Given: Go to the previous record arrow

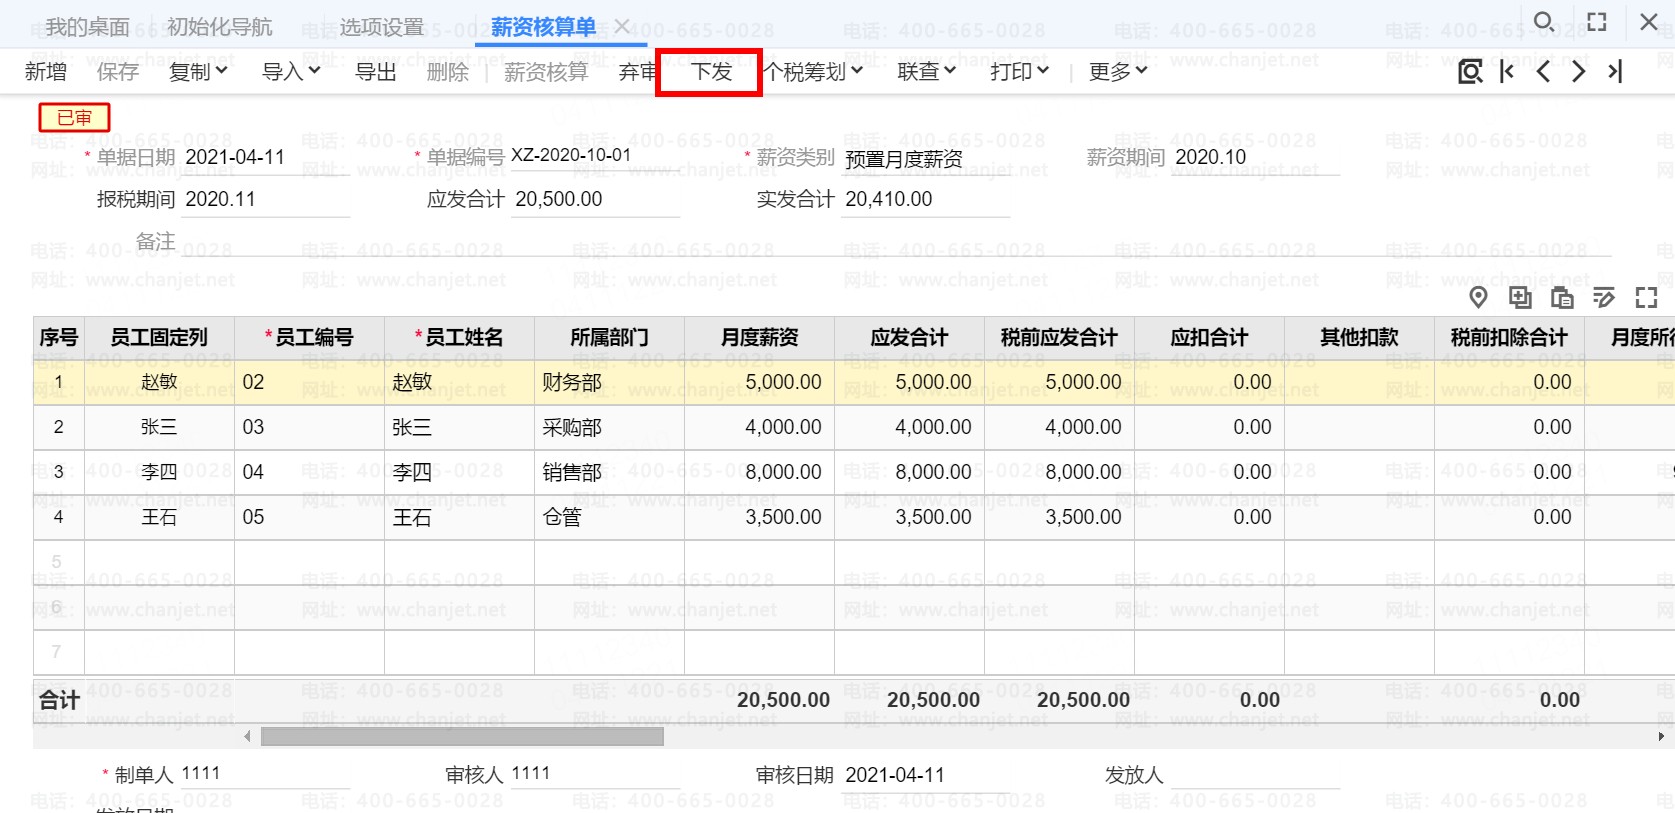Looking at the screenshot, I should click(1543, 72).
